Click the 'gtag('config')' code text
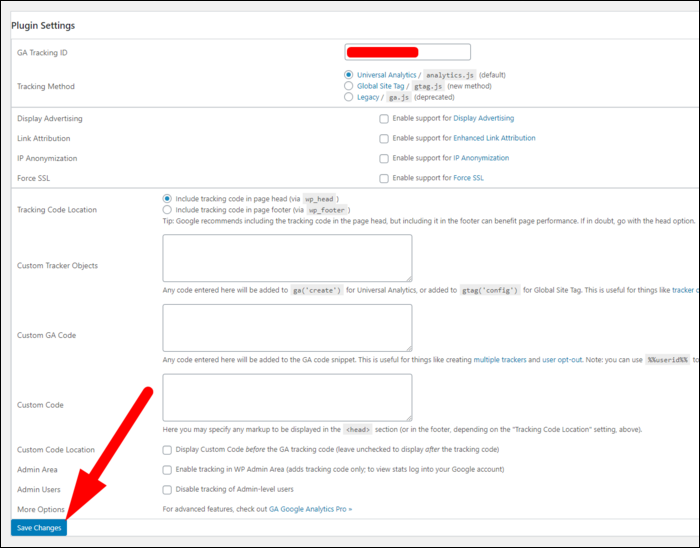 pos(490,291)
